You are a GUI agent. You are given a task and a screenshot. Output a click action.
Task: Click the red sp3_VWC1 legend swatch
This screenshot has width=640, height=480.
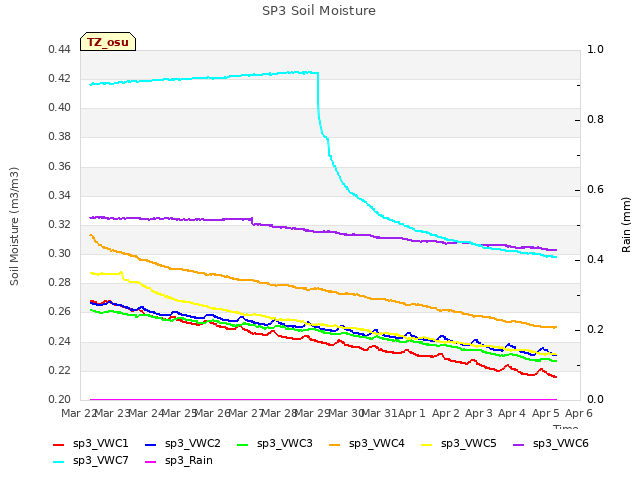(59, 444)
